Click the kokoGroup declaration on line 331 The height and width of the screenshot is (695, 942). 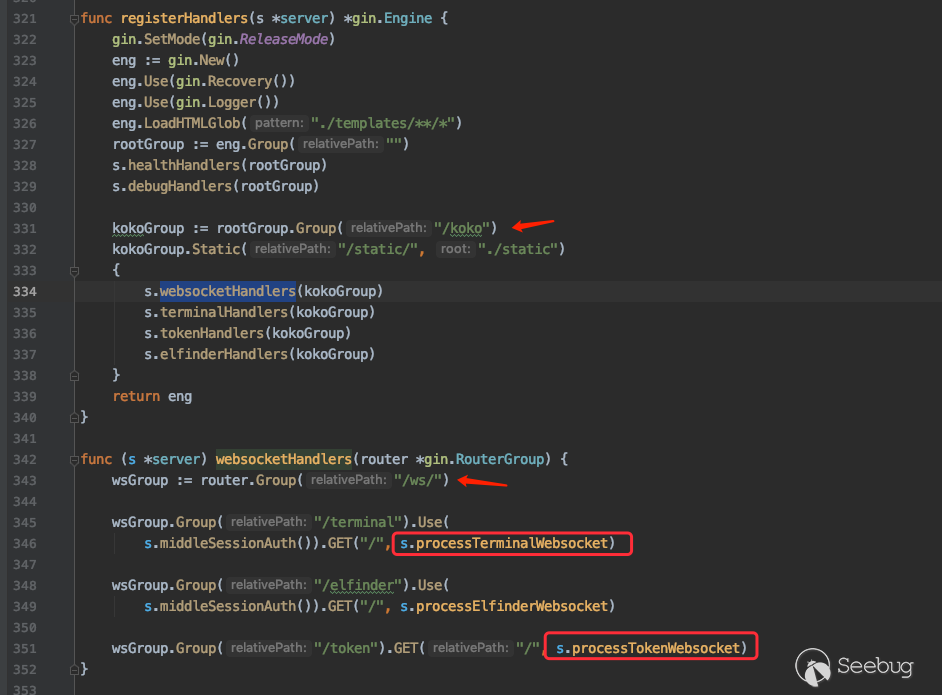point(148,228)
